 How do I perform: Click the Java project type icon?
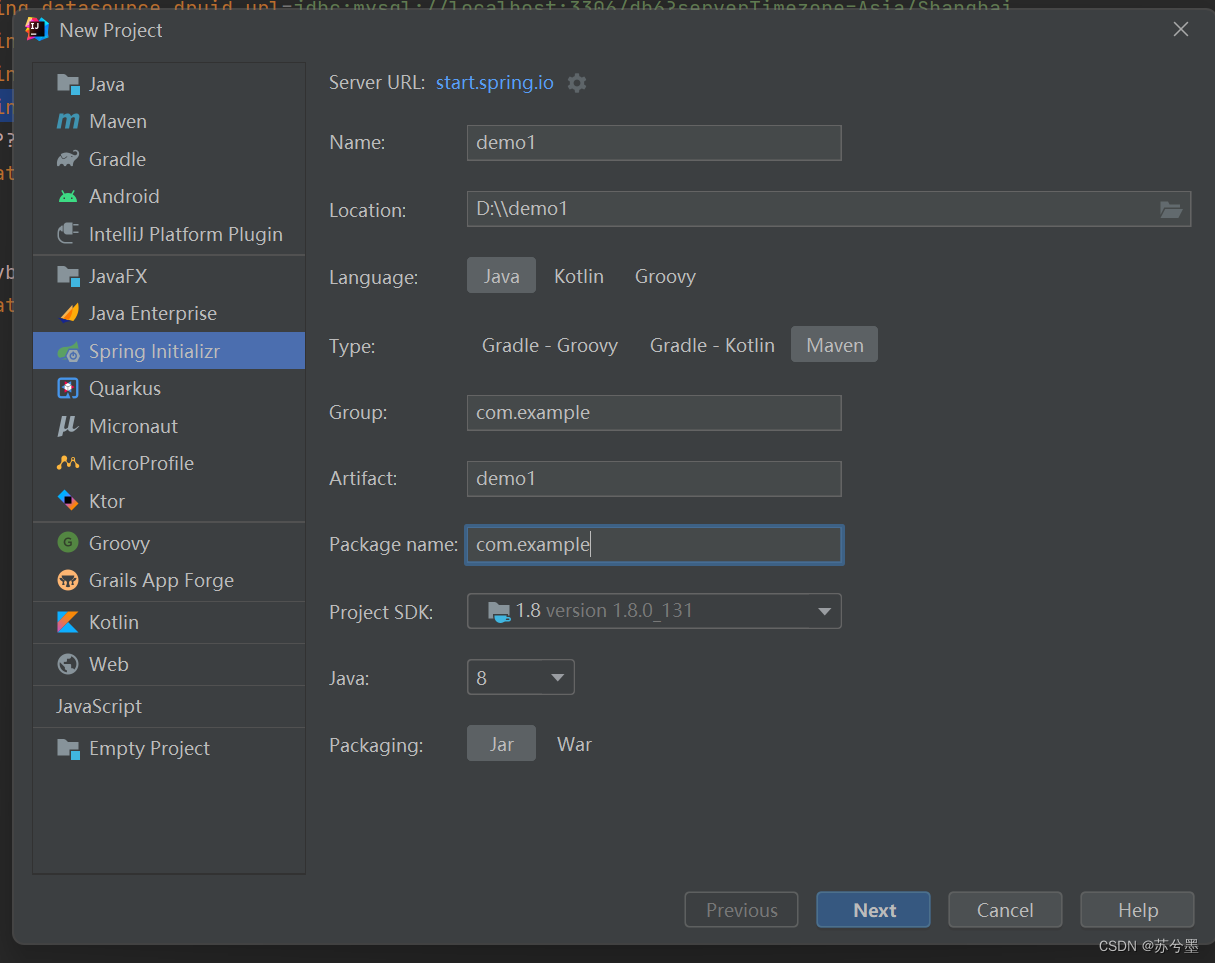(68, 84)
